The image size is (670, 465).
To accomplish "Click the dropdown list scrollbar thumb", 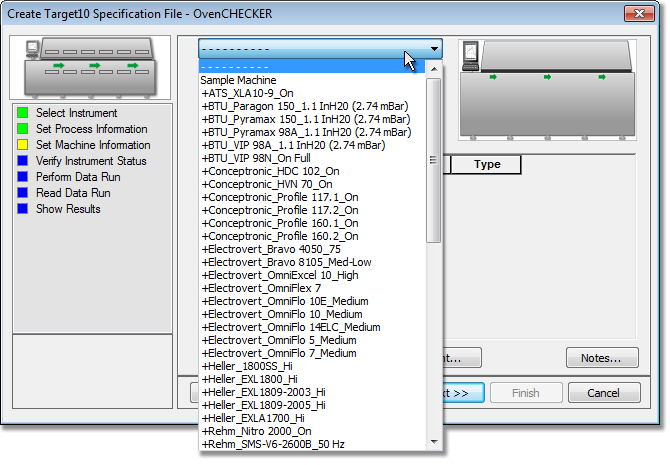I will tap(434, 160).
